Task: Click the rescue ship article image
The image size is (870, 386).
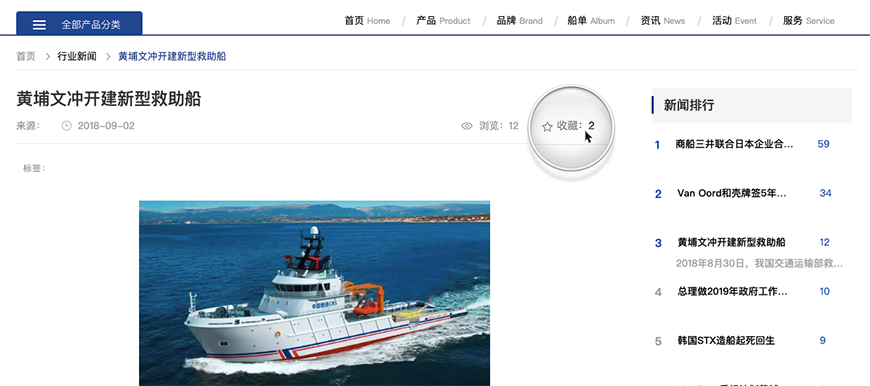Action: point(314,293)
